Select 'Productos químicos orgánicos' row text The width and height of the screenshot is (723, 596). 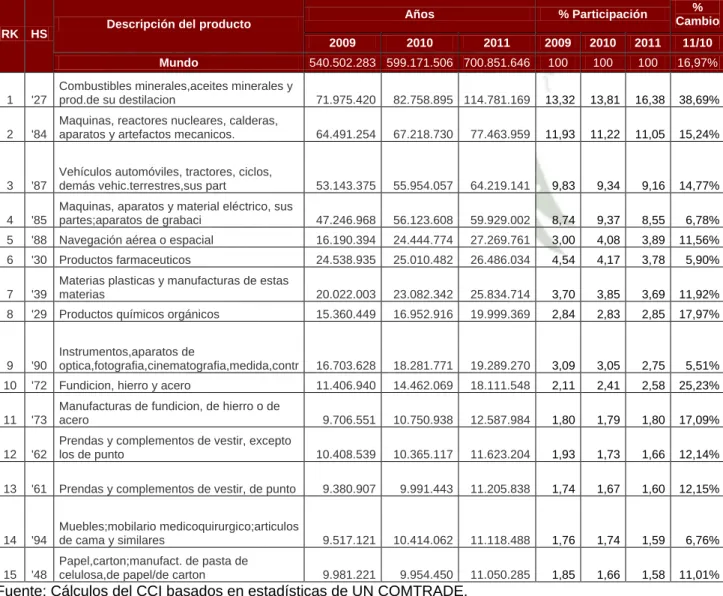(x=139, y=314)
